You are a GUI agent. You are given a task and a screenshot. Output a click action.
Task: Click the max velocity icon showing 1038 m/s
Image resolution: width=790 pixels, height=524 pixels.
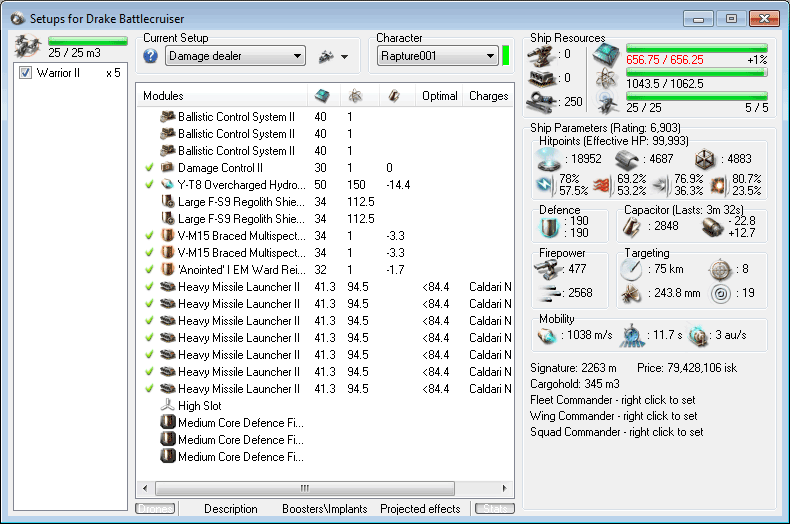[x=547, y=336]
